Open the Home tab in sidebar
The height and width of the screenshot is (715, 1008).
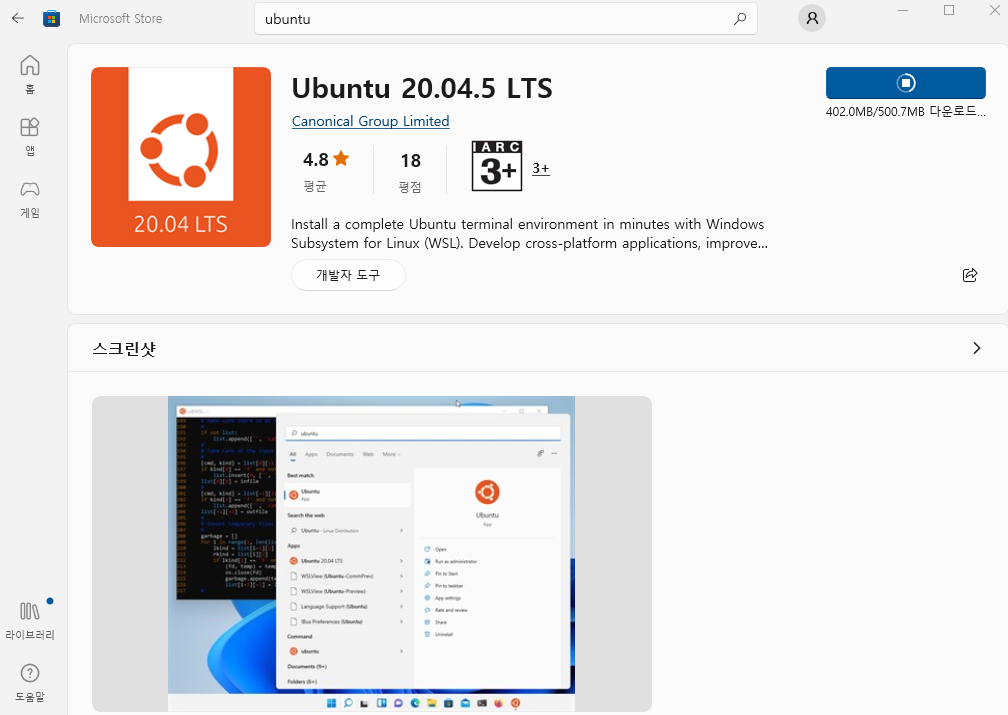tap(30, 73)
